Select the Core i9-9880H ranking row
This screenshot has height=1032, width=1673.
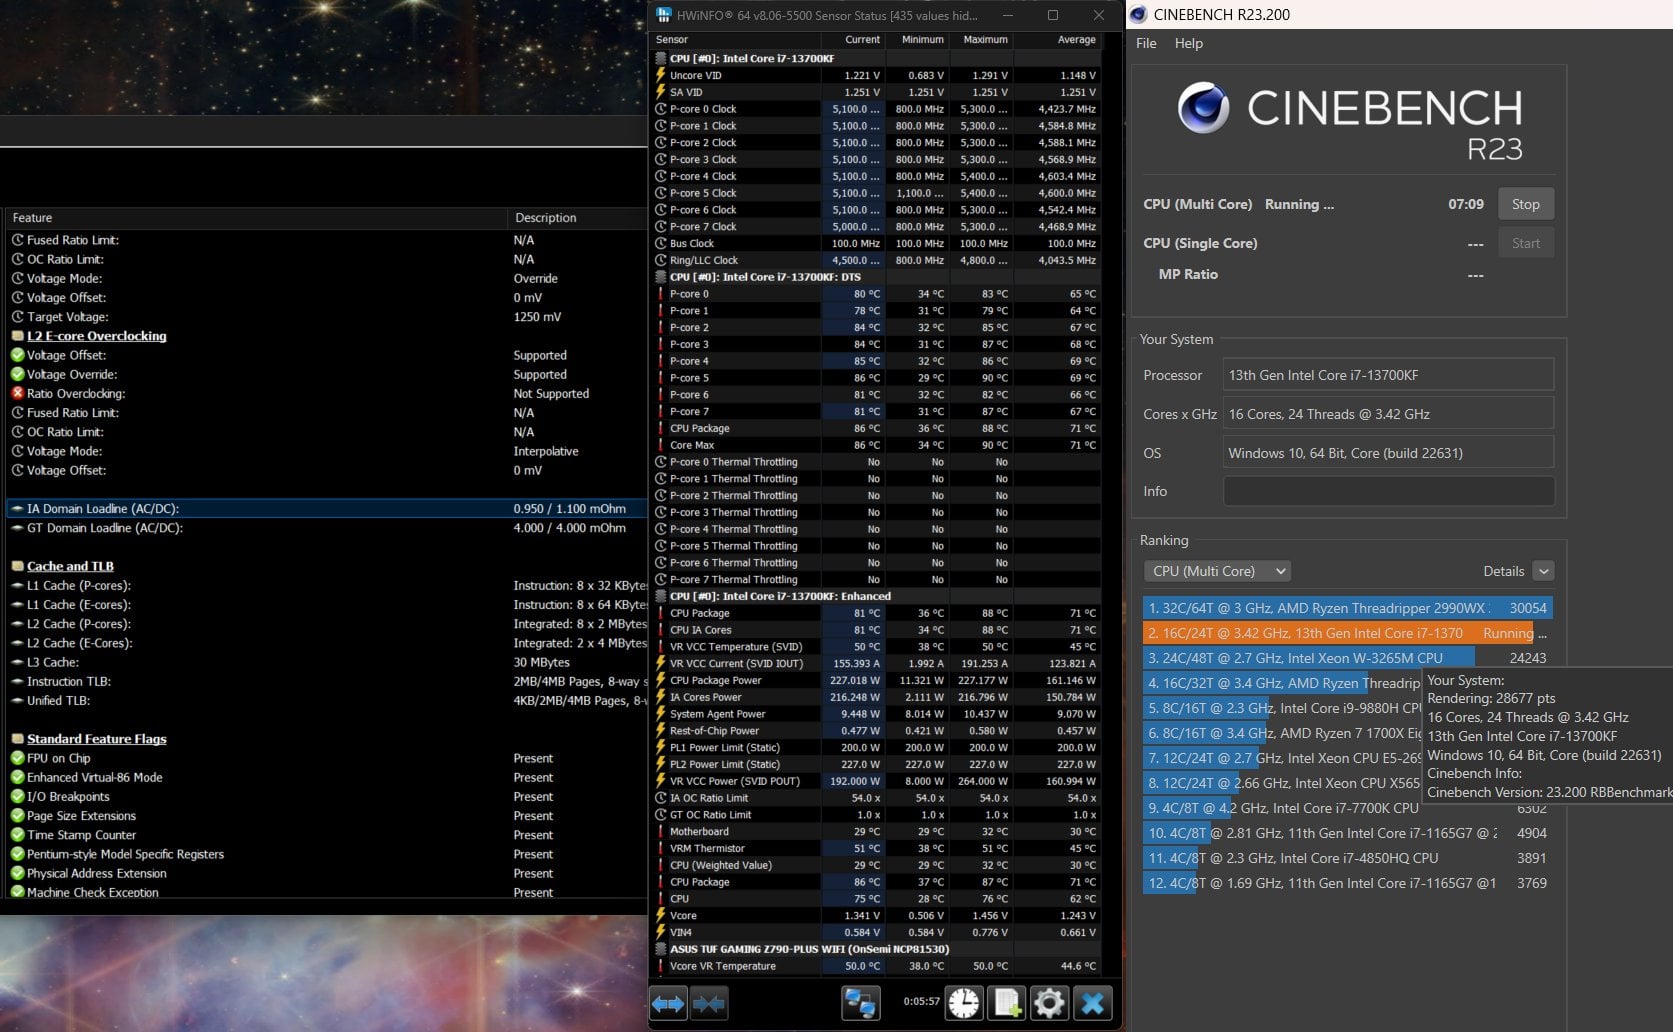click(1283, 708)
